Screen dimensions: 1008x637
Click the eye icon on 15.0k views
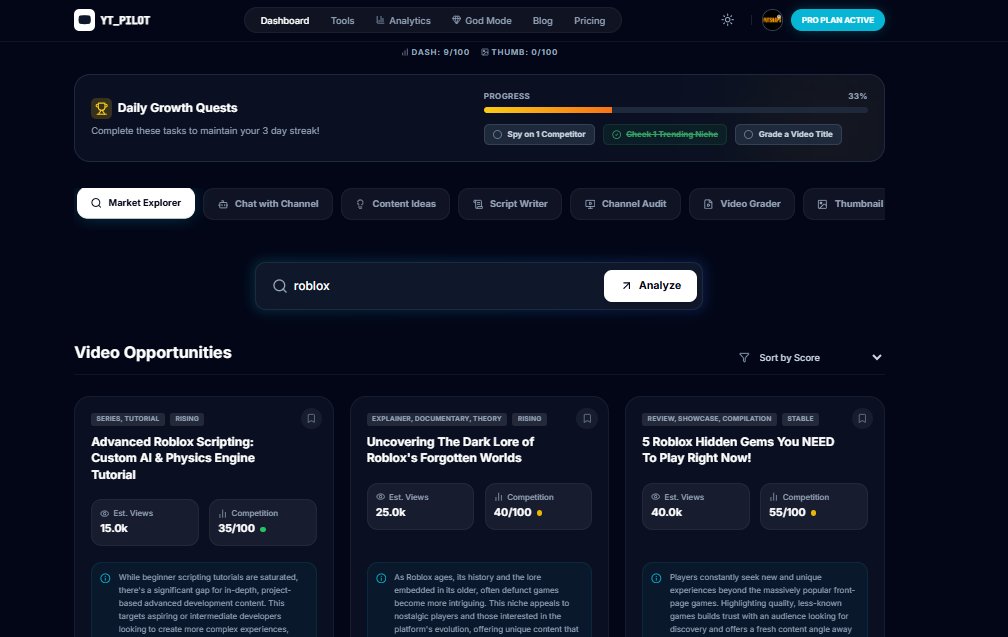coord(105,514)
